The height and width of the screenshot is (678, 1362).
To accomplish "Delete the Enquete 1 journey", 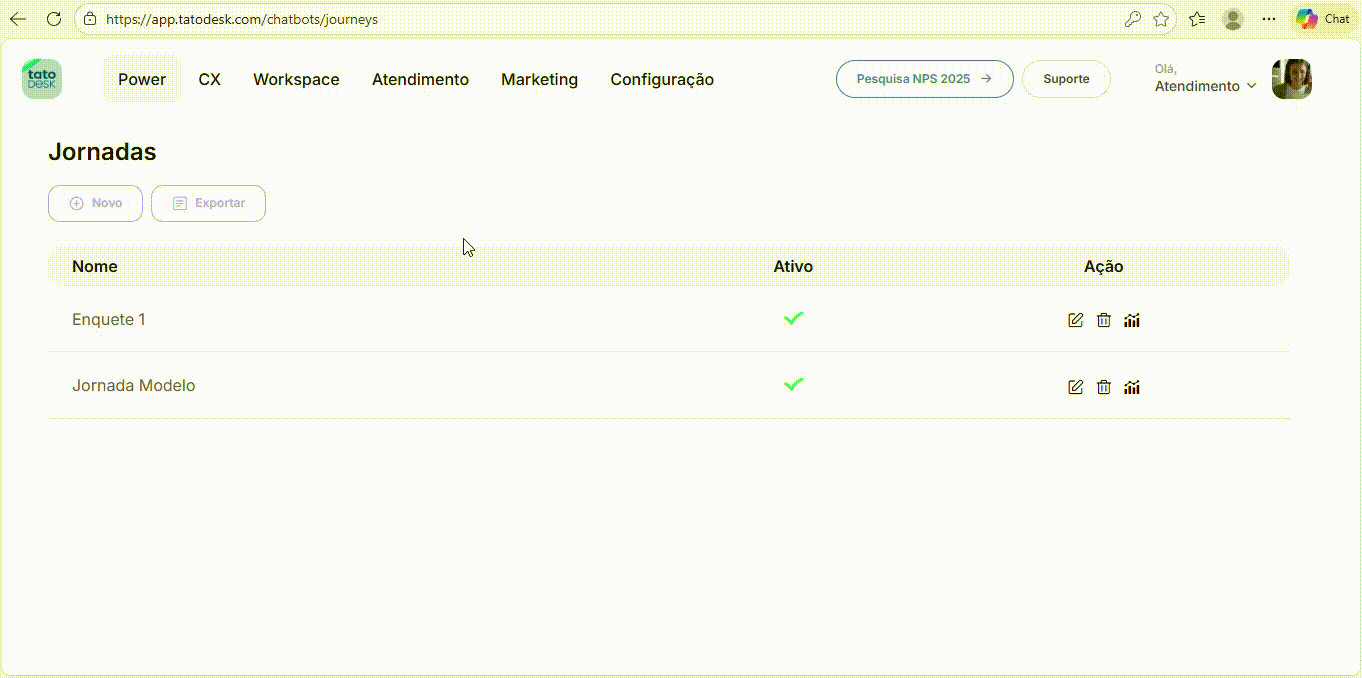I will 1103,320.
